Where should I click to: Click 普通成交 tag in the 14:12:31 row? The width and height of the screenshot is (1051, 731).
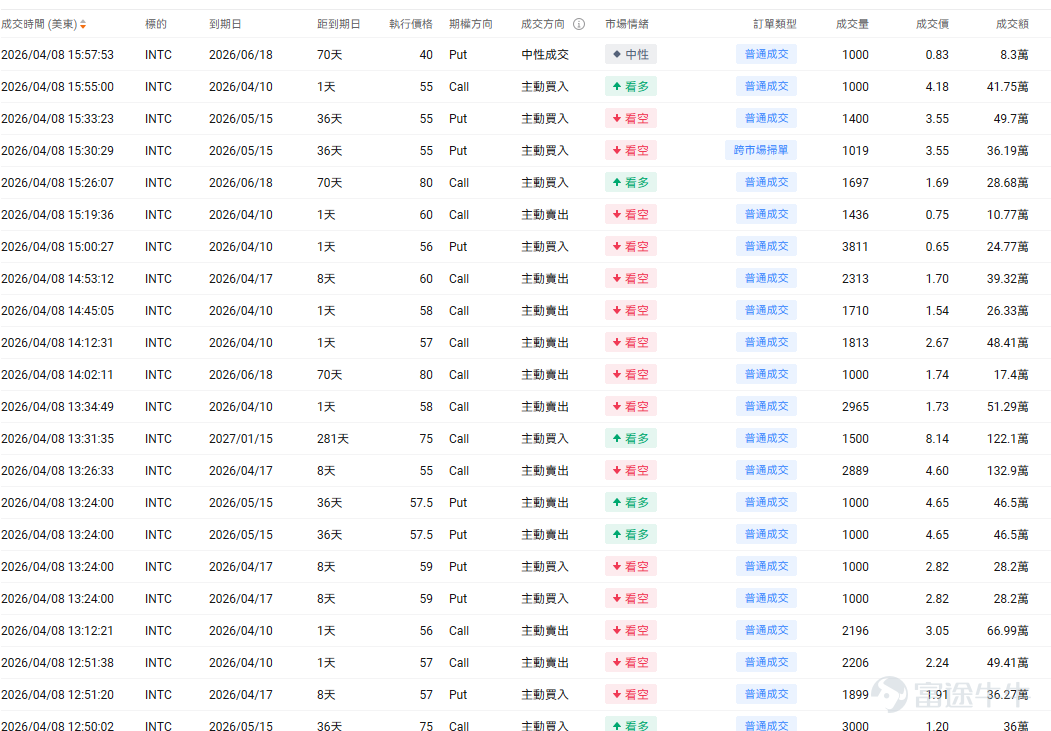(766, 342)
